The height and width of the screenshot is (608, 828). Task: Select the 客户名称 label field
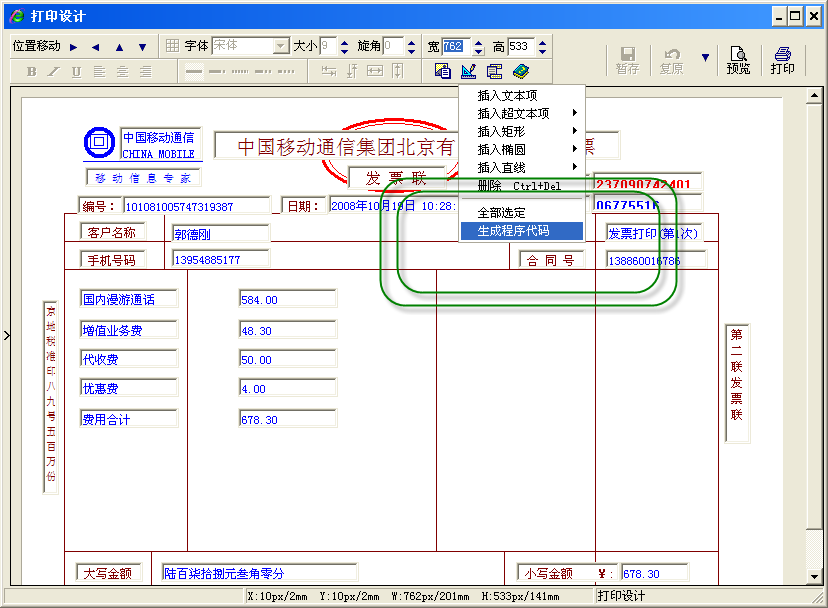tap(112, 232)
